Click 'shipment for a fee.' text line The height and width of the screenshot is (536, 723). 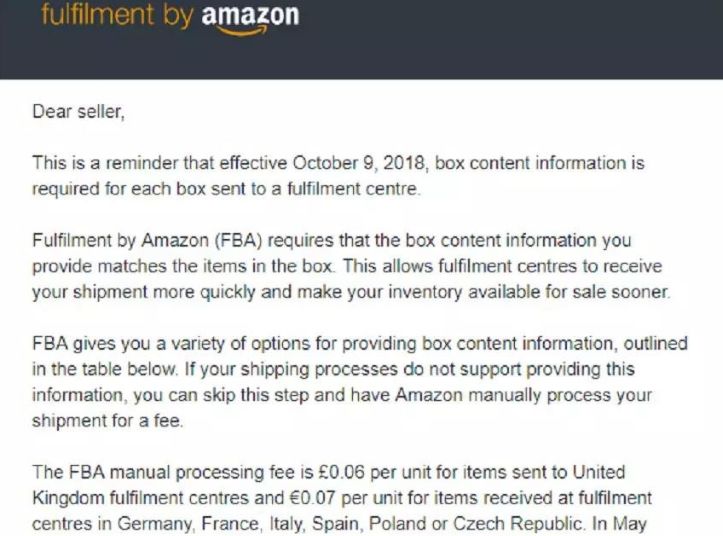tap(107, 421)
